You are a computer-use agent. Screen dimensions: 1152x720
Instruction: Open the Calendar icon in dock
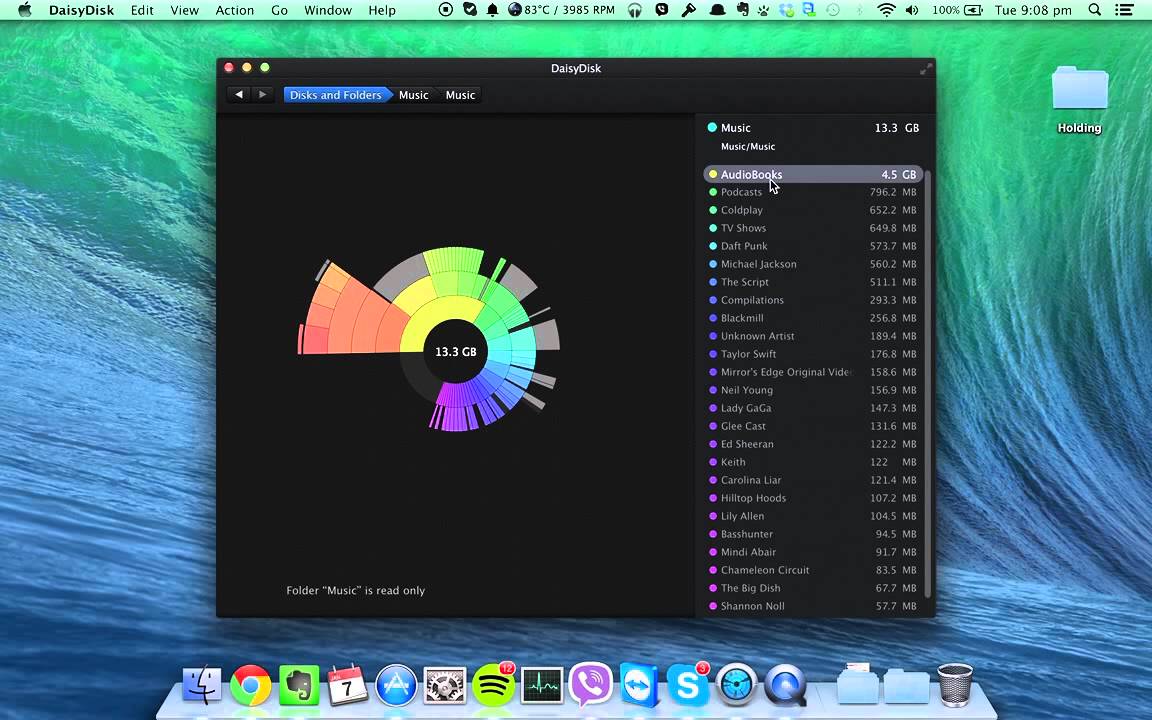(348, 685)
